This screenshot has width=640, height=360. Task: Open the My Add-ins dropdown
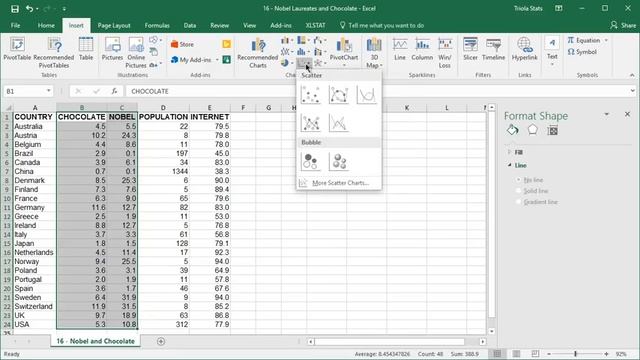(195, 60)
